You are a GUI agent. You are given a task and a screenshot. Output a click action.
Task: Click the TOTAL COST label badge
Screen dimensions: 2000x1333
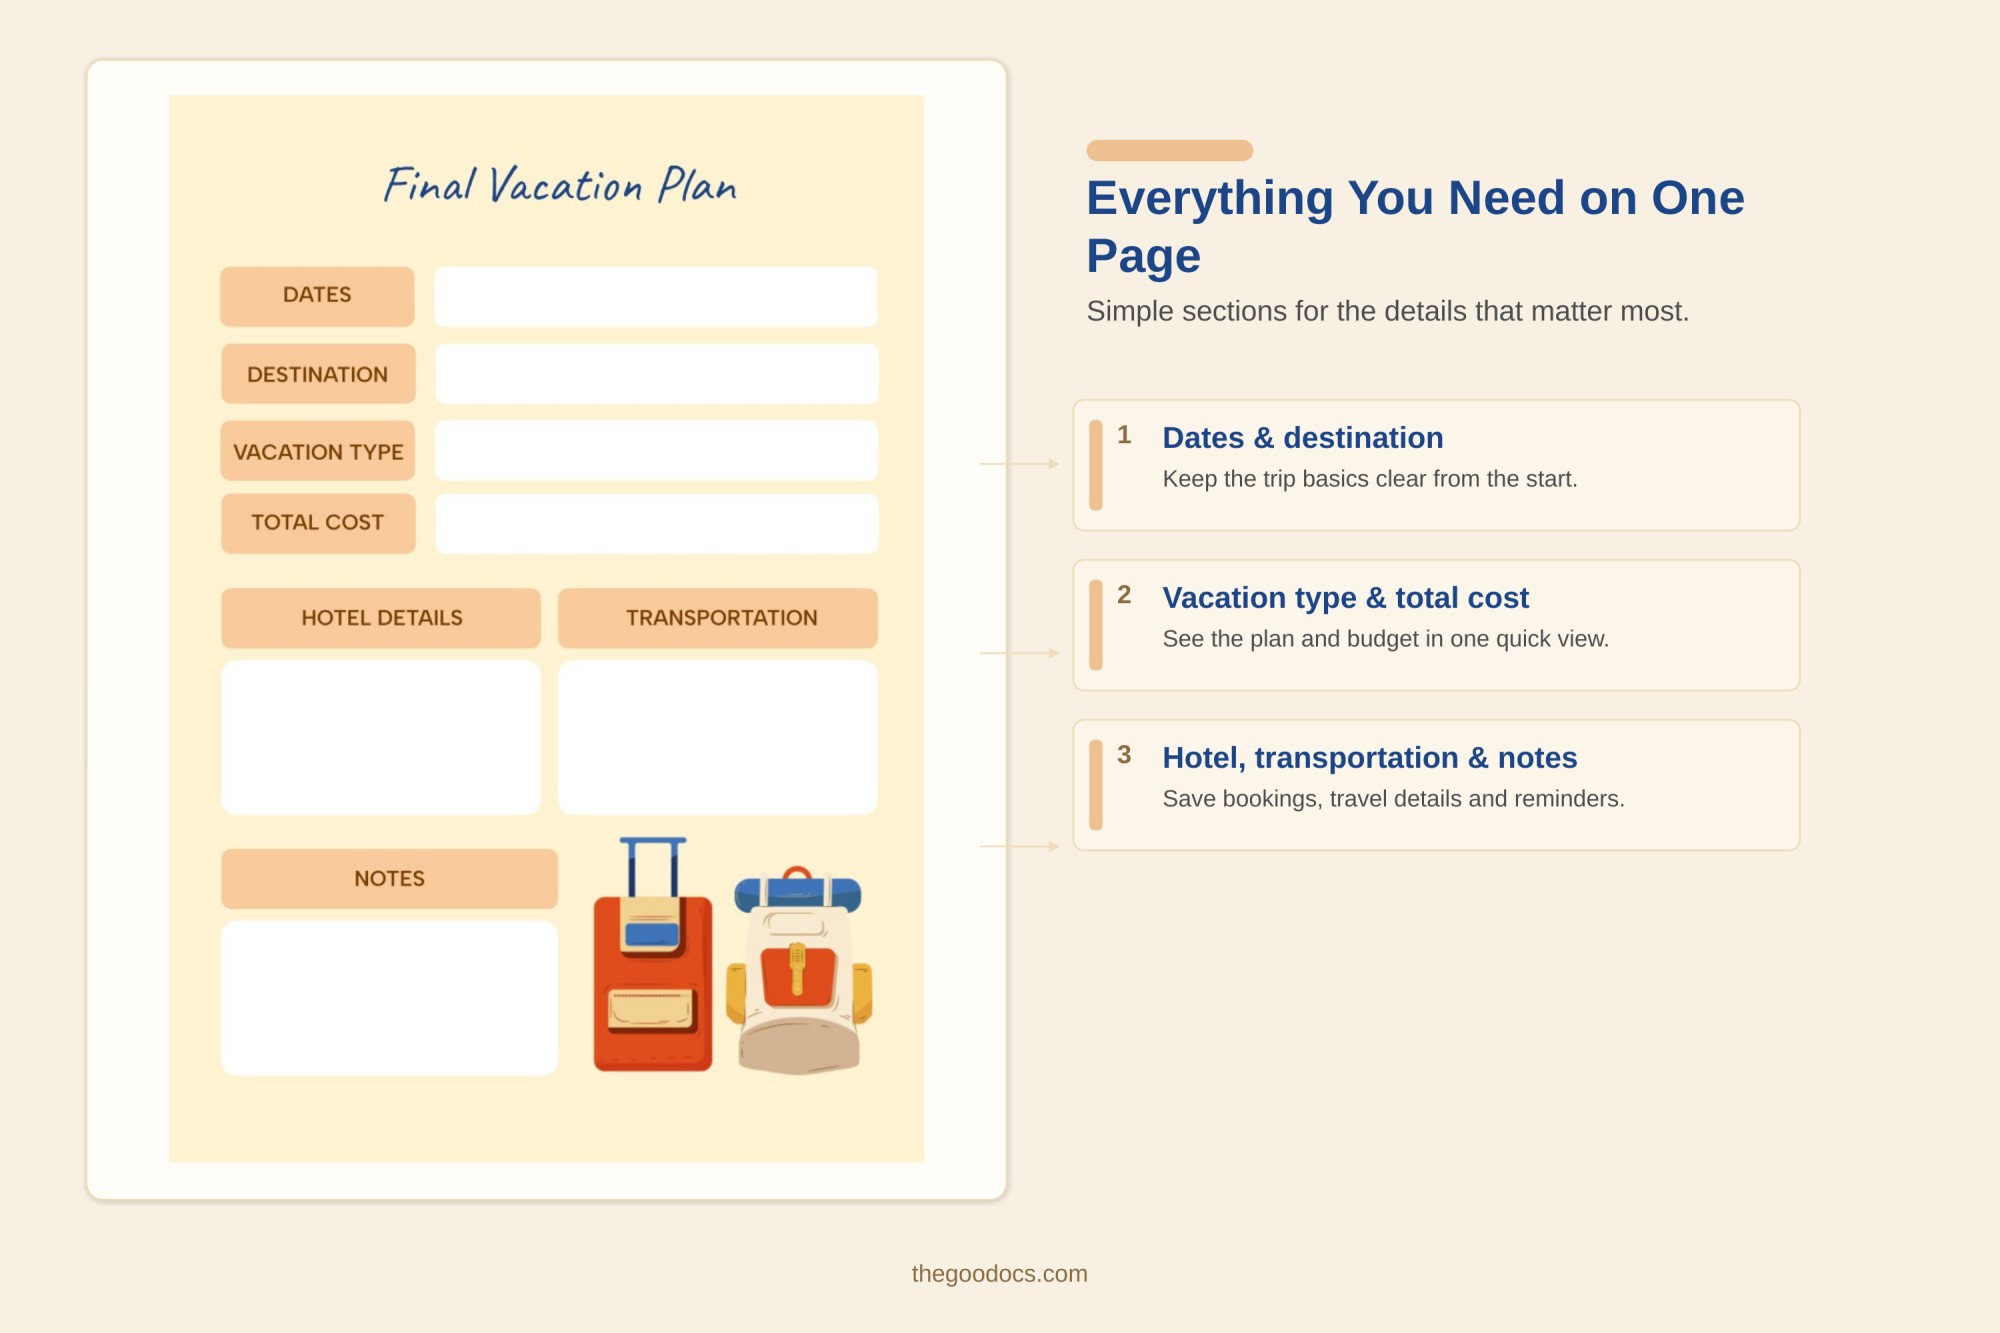coord(317,522)
